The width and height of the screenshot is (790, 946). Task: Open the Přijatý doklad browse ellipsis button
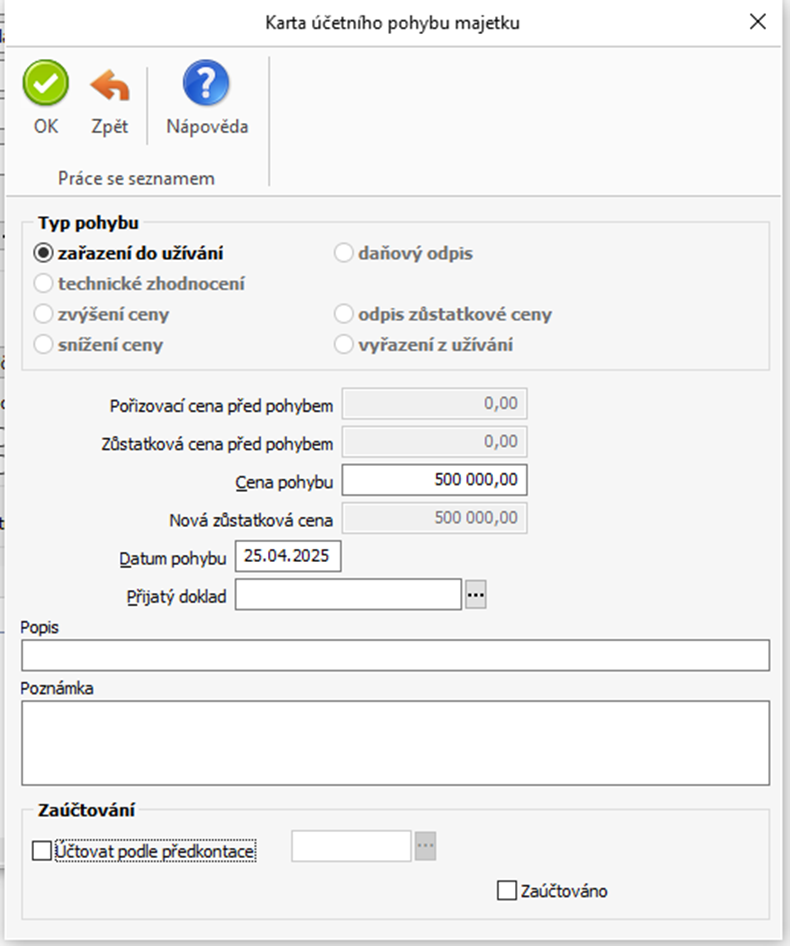pos(475,595)
